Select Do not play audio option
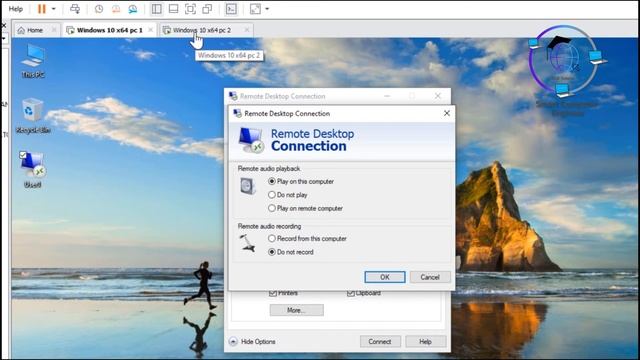 click(x=288, y=195)
